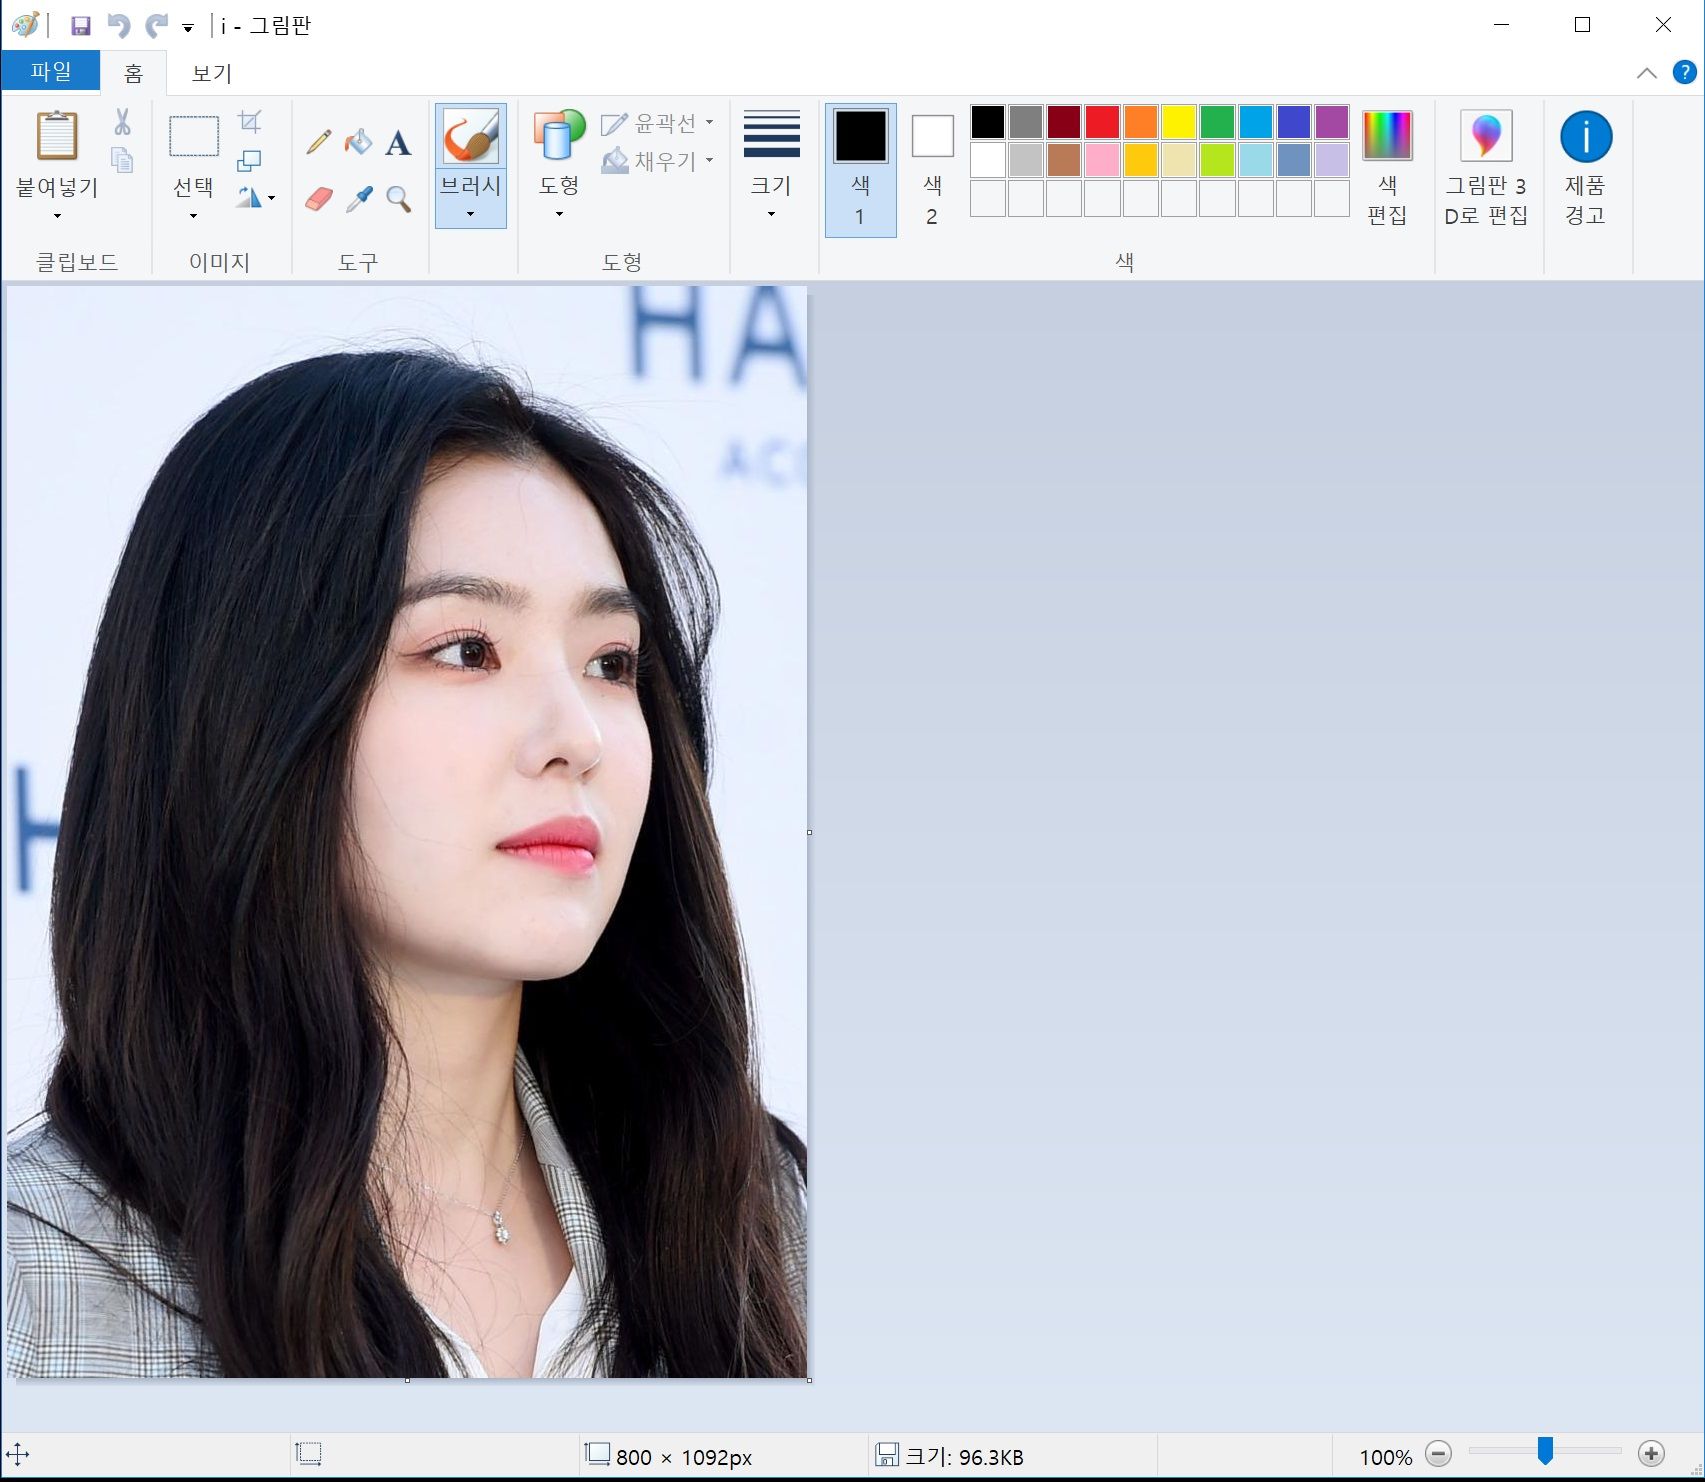Click the rectangular Select tool icon

(194, 136)
